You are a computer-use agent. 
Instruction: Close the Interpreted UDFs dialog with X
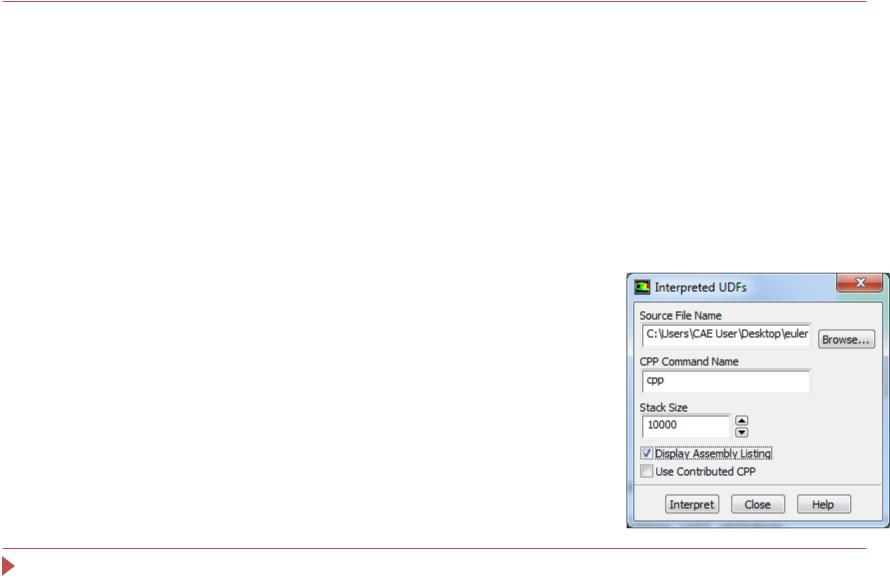(859, 283)
